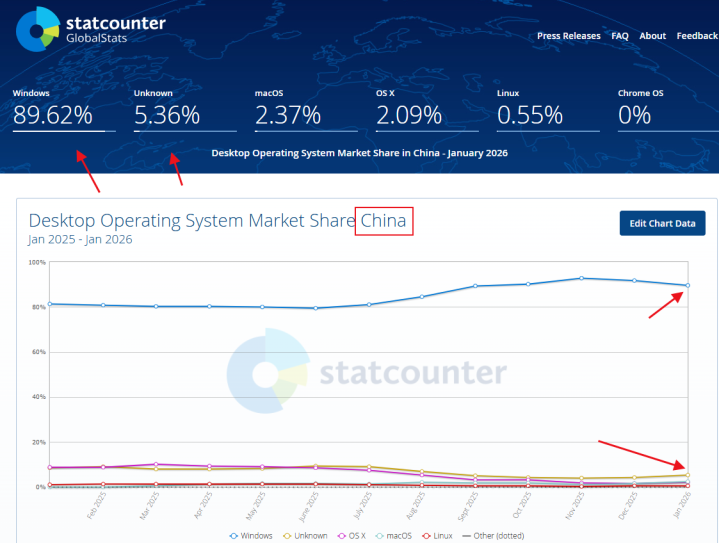Select the OS X 2.09% stat
This screenshot has height=543, width=719.
pos(427,109)
